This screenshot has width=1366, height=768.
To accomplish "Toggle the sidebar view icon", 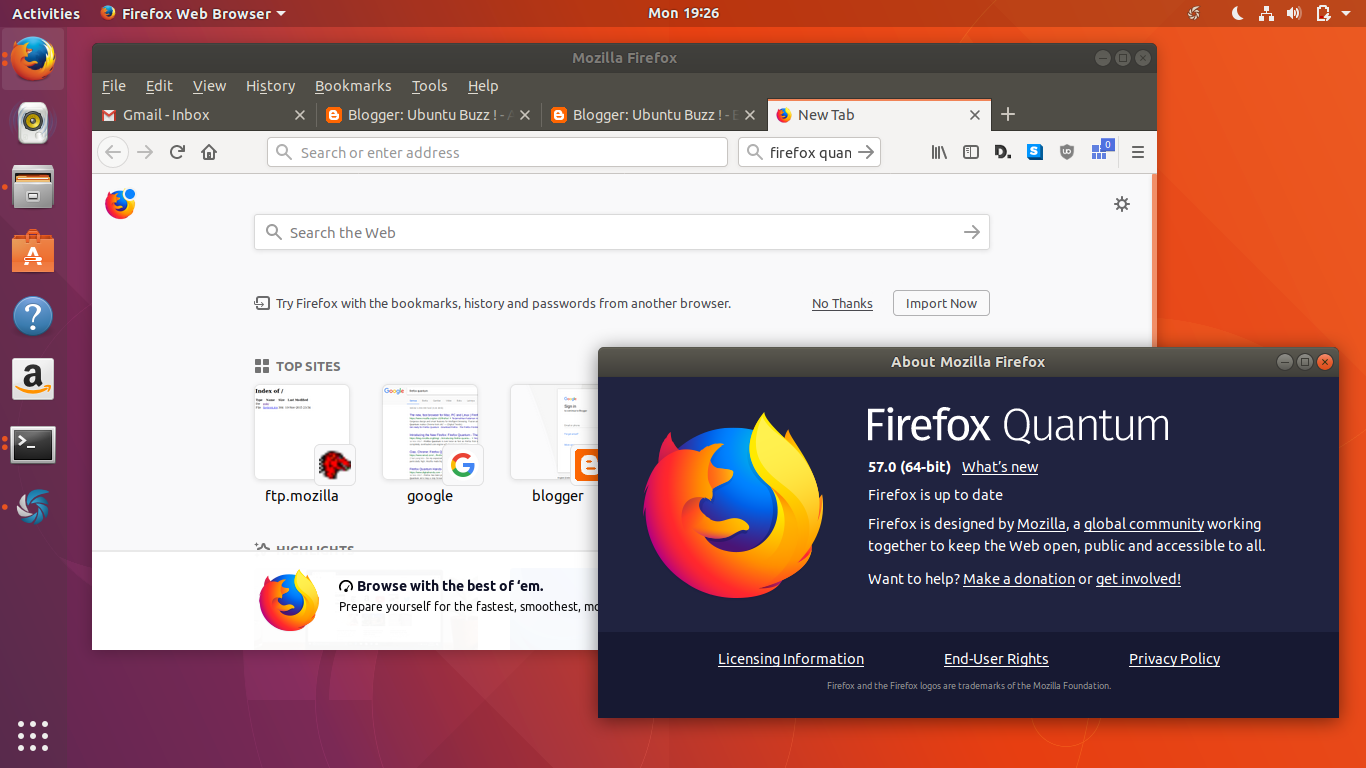I will click(x=970, y=152).
